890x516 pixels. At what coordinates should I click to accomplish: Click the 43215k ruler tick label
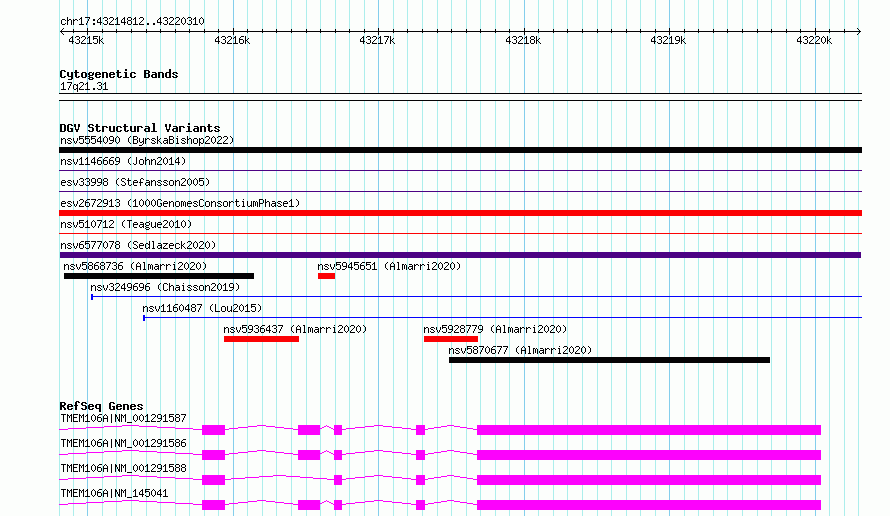tap(86, 40)
